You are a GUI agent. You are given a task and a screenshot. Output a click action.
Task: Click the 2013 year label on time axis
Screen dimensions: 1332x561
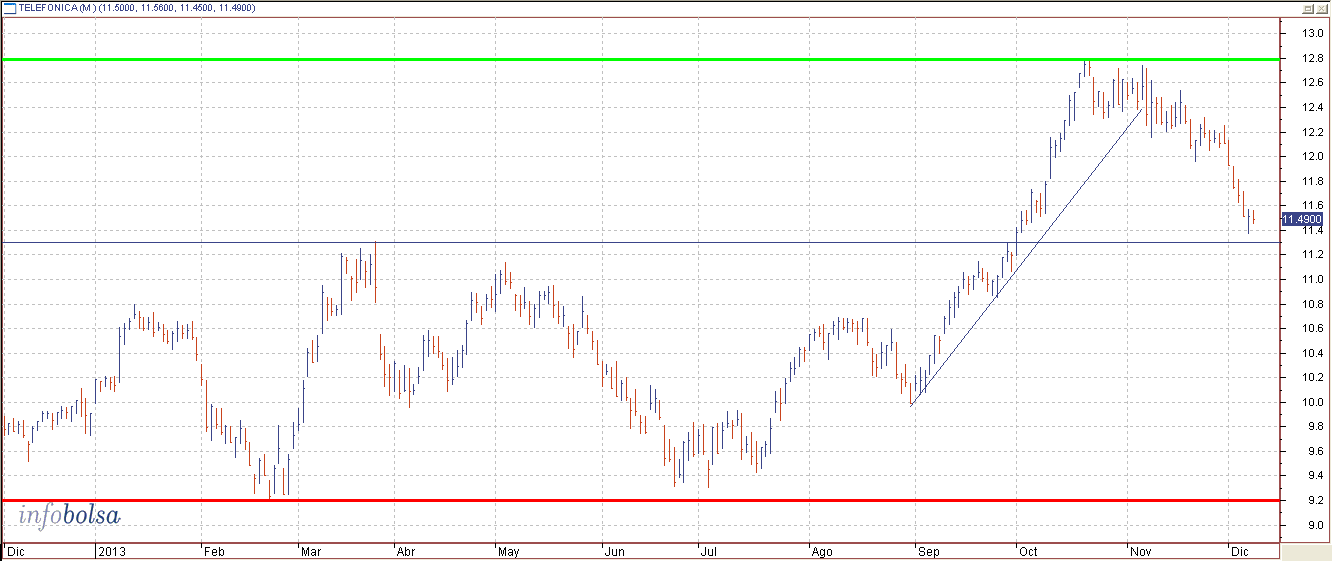(110, 551)
